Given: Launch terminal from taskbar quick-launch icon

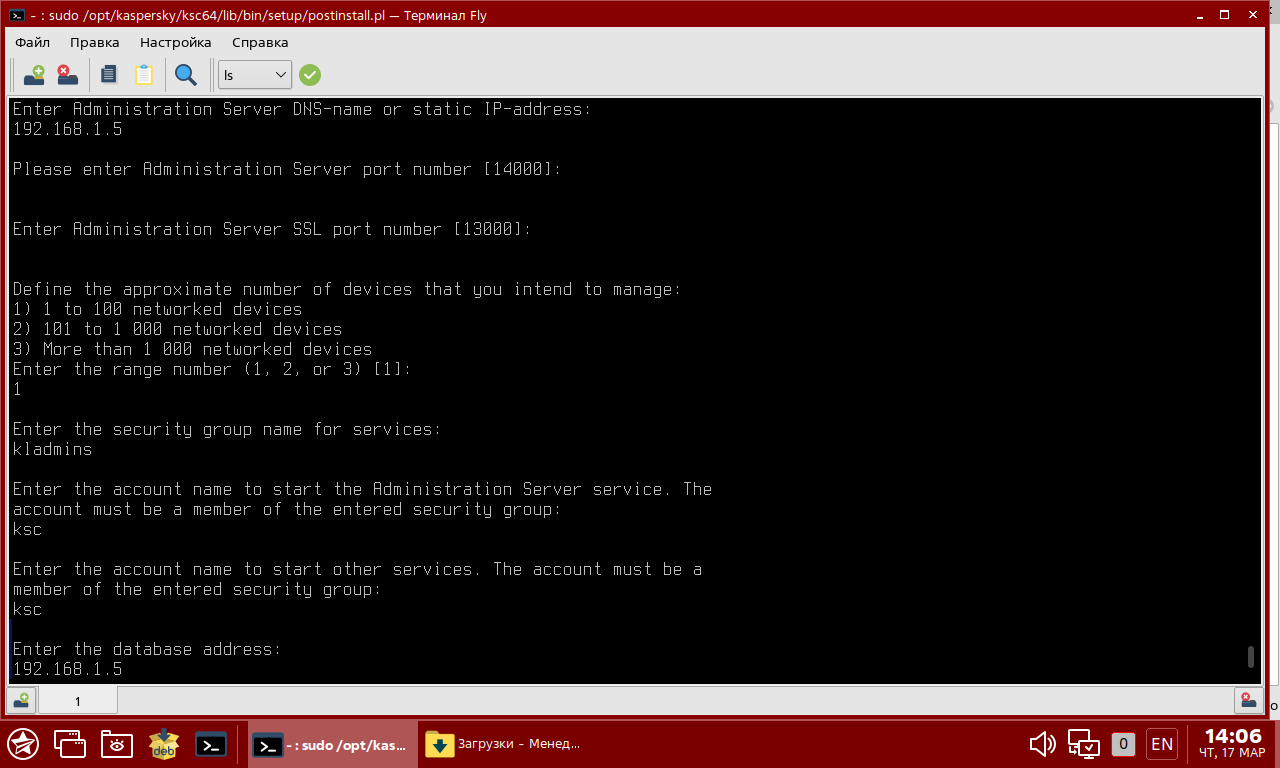Looking at the screenshot, I should pos(211,744).
